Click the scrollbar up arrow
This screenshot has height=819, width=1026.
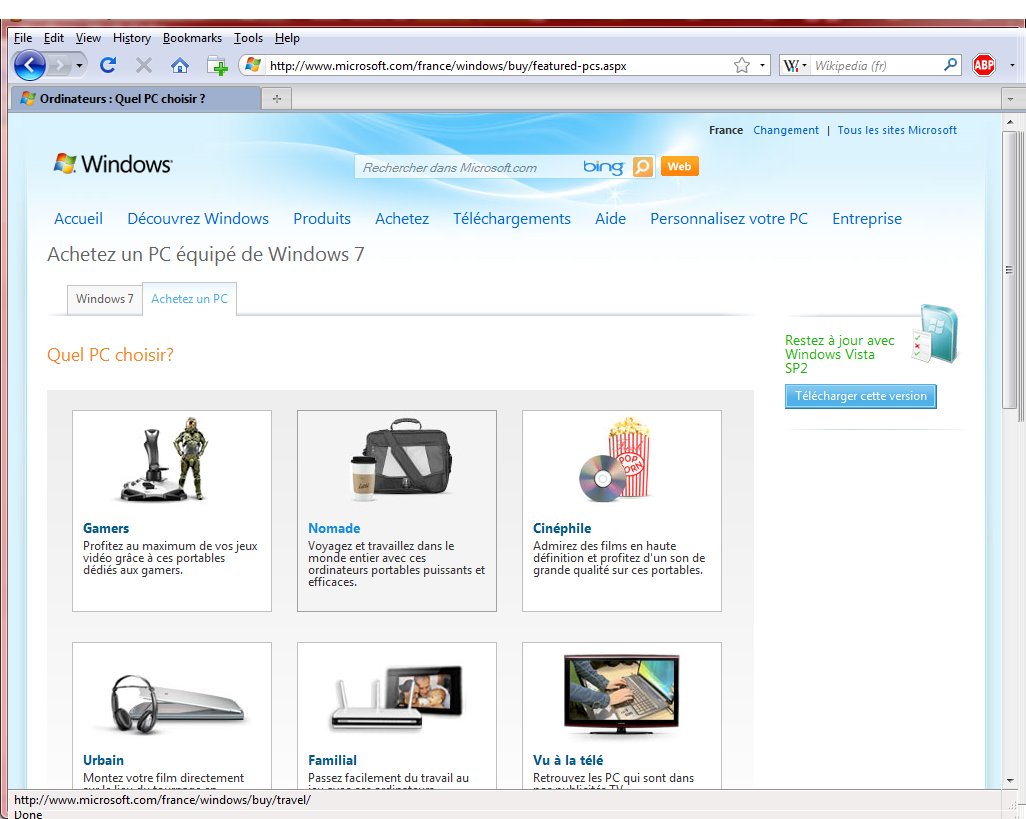point(1010,122)
